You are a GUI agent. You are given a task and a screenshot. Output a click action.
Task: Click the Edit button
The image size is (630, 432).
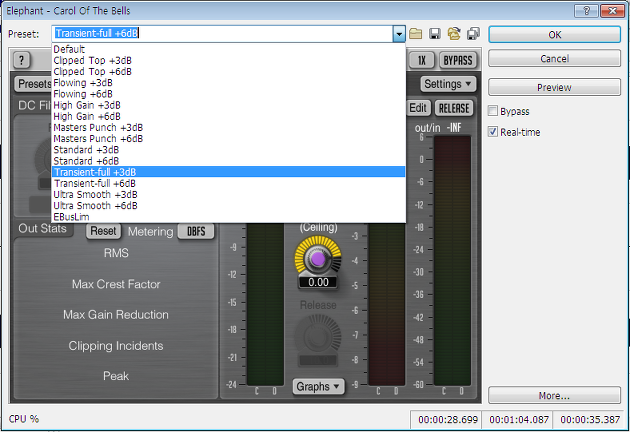[418, 108]
